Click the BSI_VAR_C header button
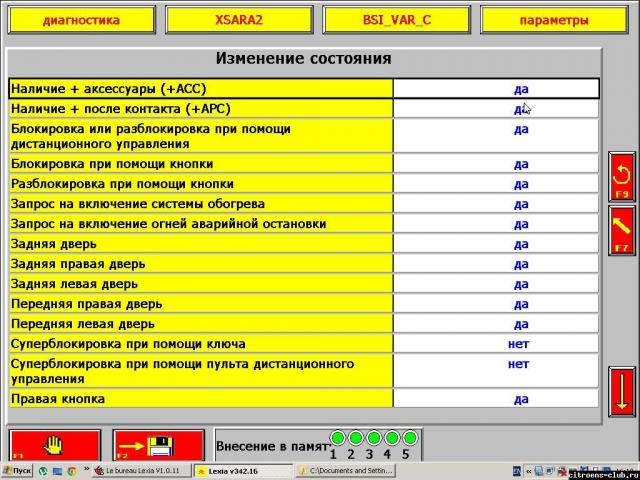The height and width of the screenshot is (480, 640). coord(397,20)
